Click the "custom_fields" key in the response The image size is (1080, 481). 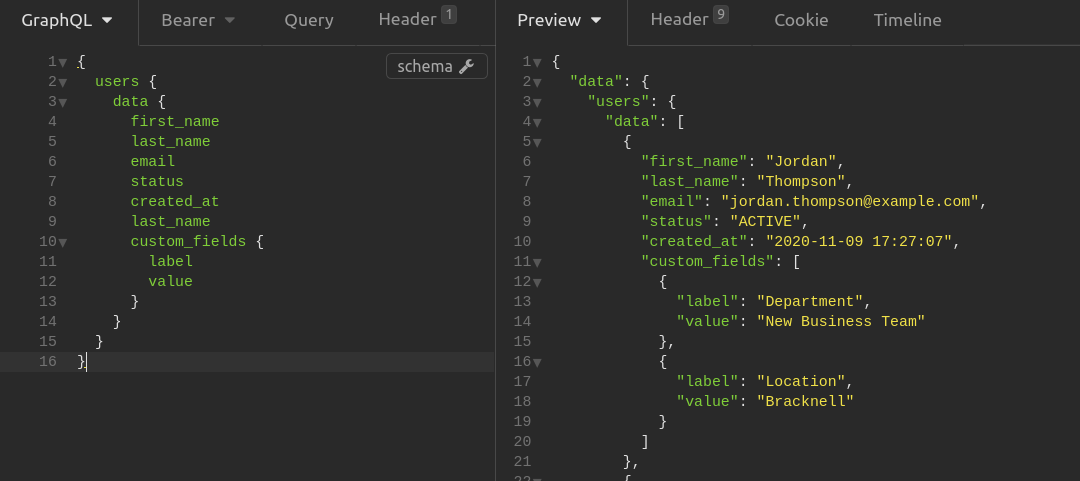point(707,262)
